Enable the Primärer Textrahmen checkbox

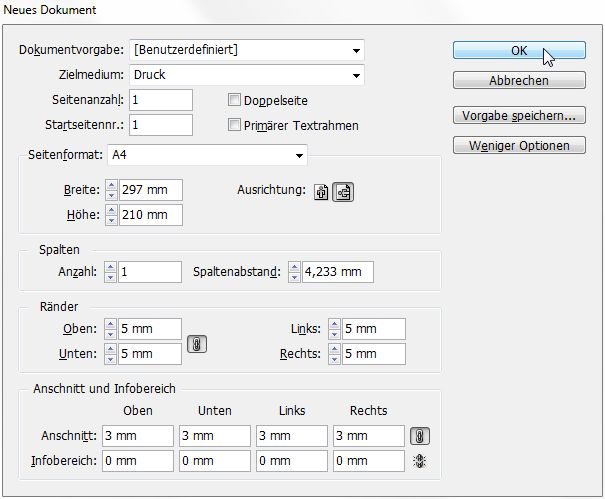point(235,125)
